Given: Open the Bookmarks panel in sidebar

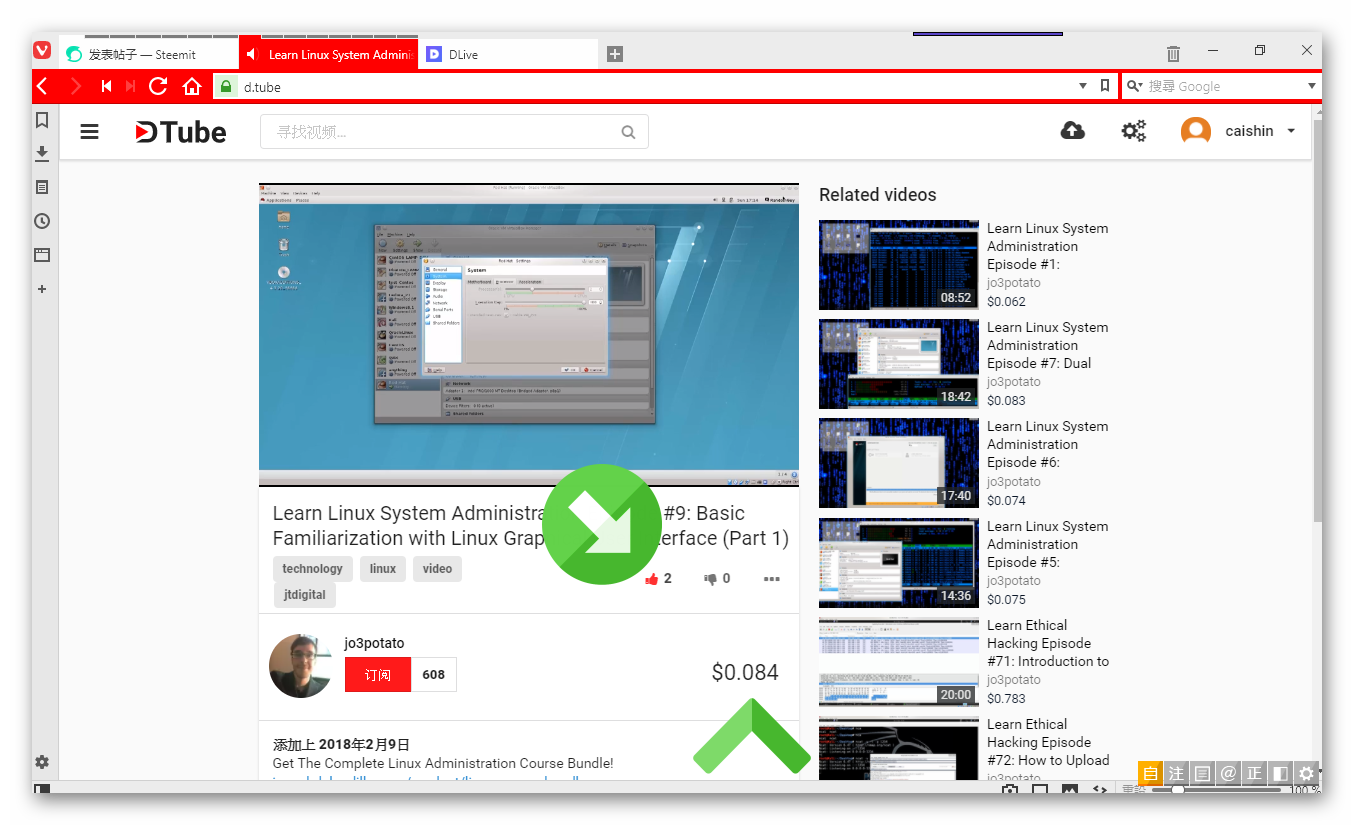Looking at the screenshot, I should tap(42, 120).
